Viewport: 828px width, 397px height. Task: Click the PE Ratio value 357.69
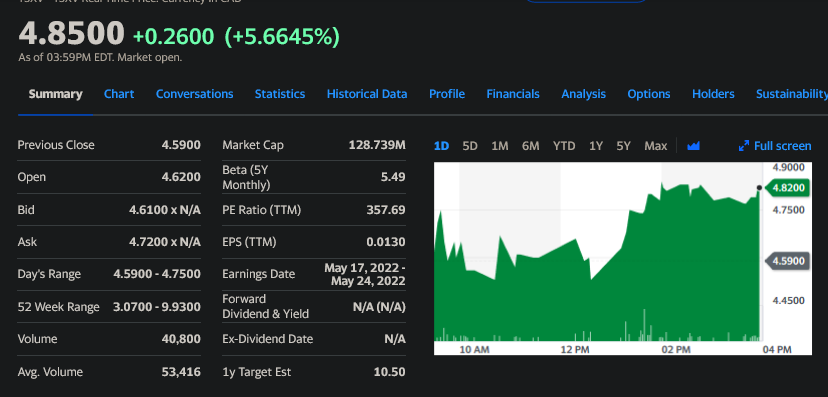(x=386, y=210)
